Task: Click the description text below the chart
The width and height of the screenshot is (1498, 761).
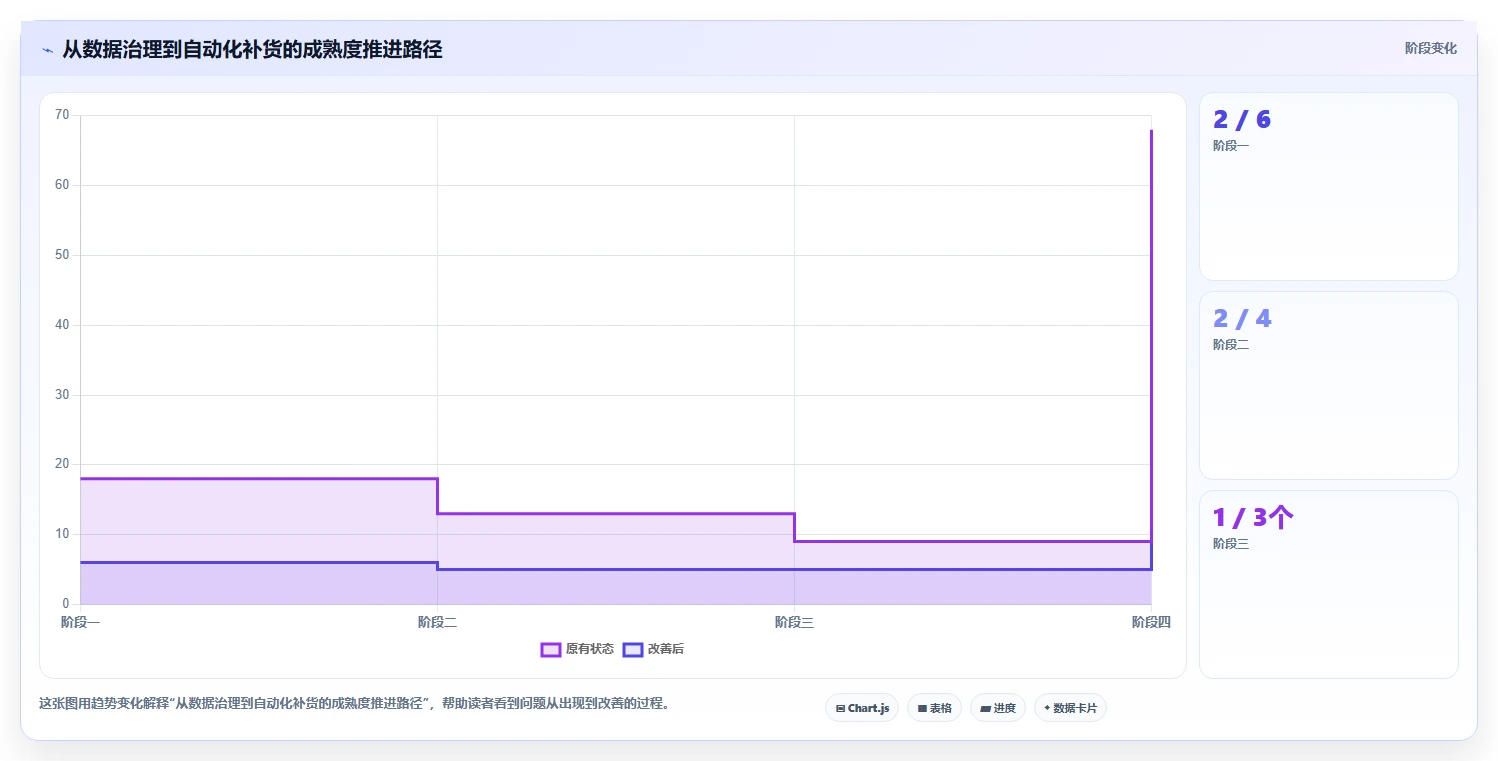Action: [354, 703]
